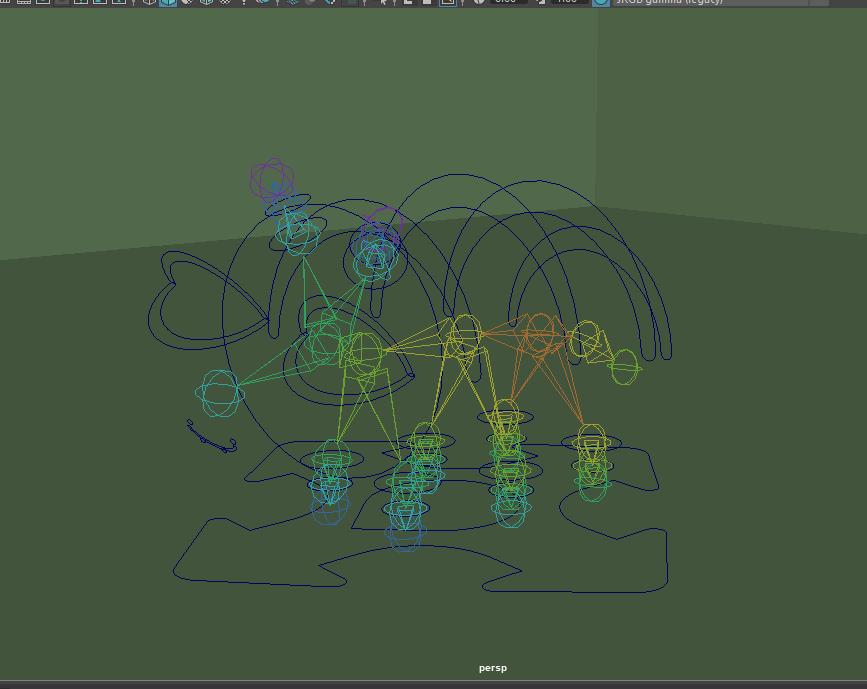Select the orange sphere control on the spine
Viewport: 867px width, 689px height.
pyautogui.click(x=539, y=333)
